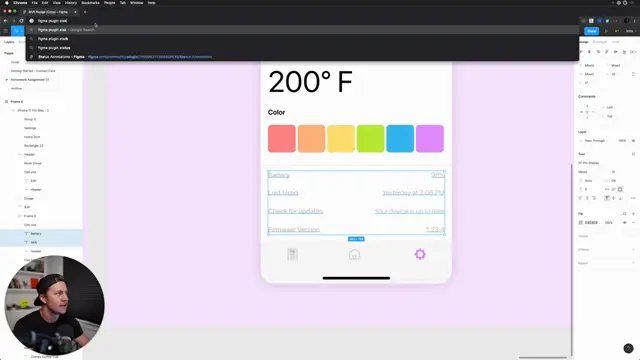The height and width of the screenshot is (360, 640).
Task: Click the help button in bottom corner
Action: (x=628, y=348)
